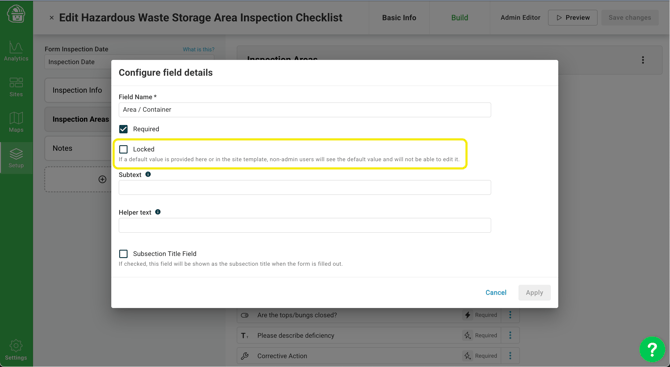Click Admin Editor label
The image size is (670, 367).
click(520, 18)
